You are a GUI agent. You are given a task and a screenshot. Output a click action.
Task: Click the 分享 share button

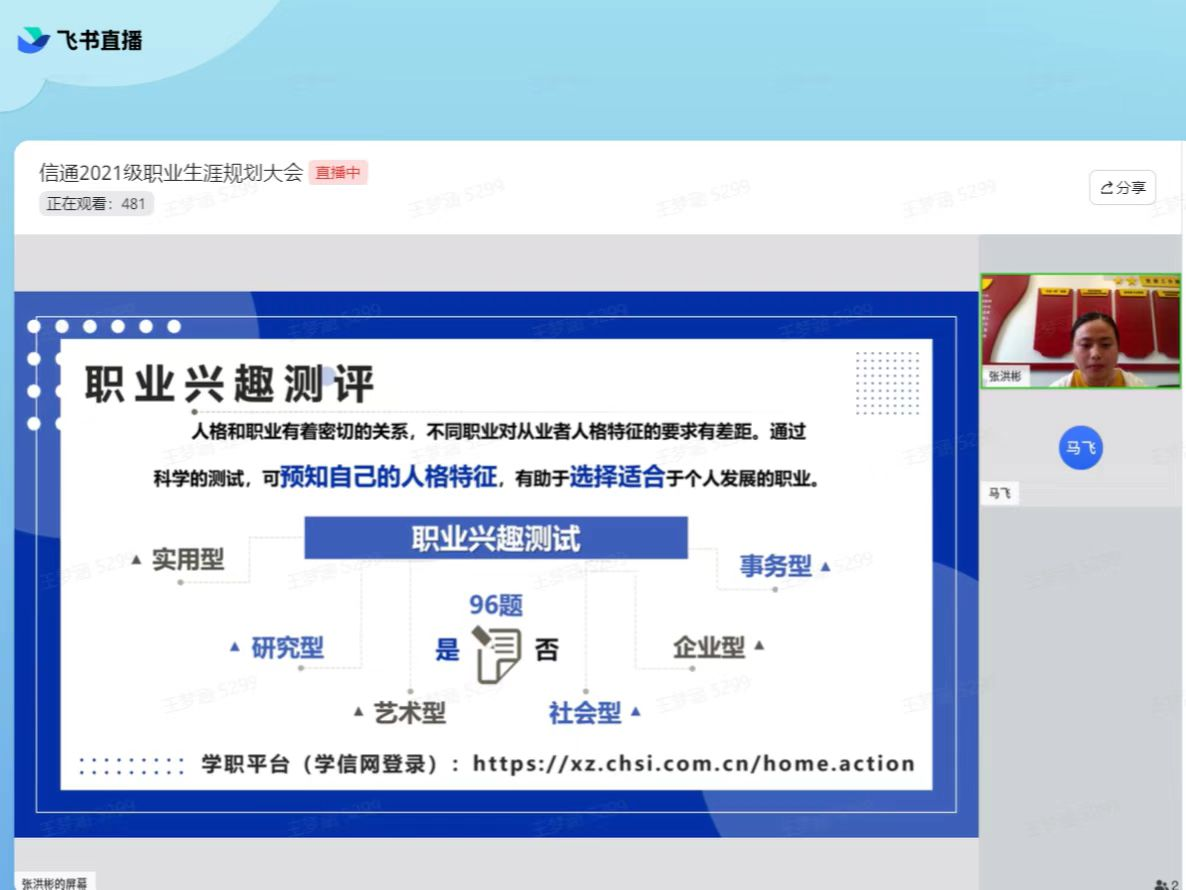pos(1122,188)
